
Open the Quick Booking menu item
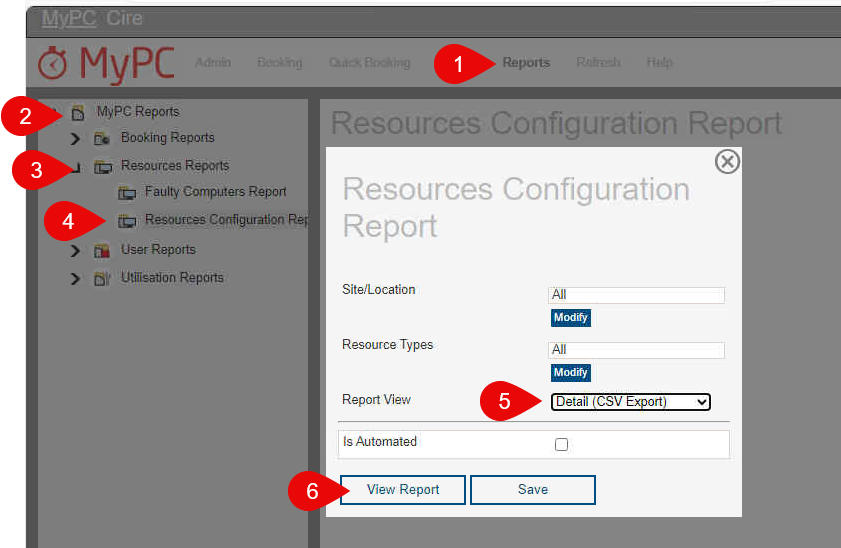[x=369, y=62]
